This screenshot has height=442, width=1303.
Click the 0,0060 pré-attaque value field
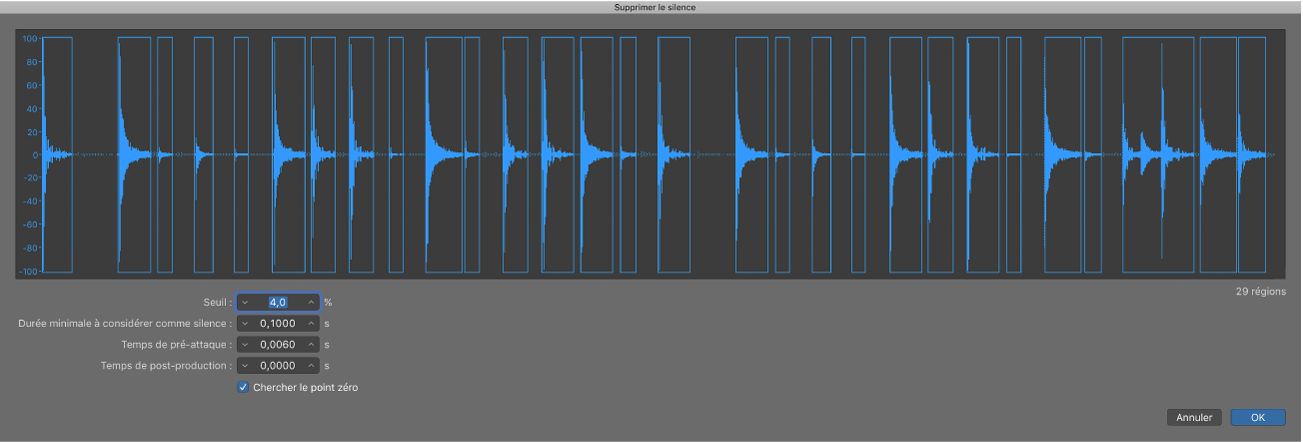click(278, 344)
